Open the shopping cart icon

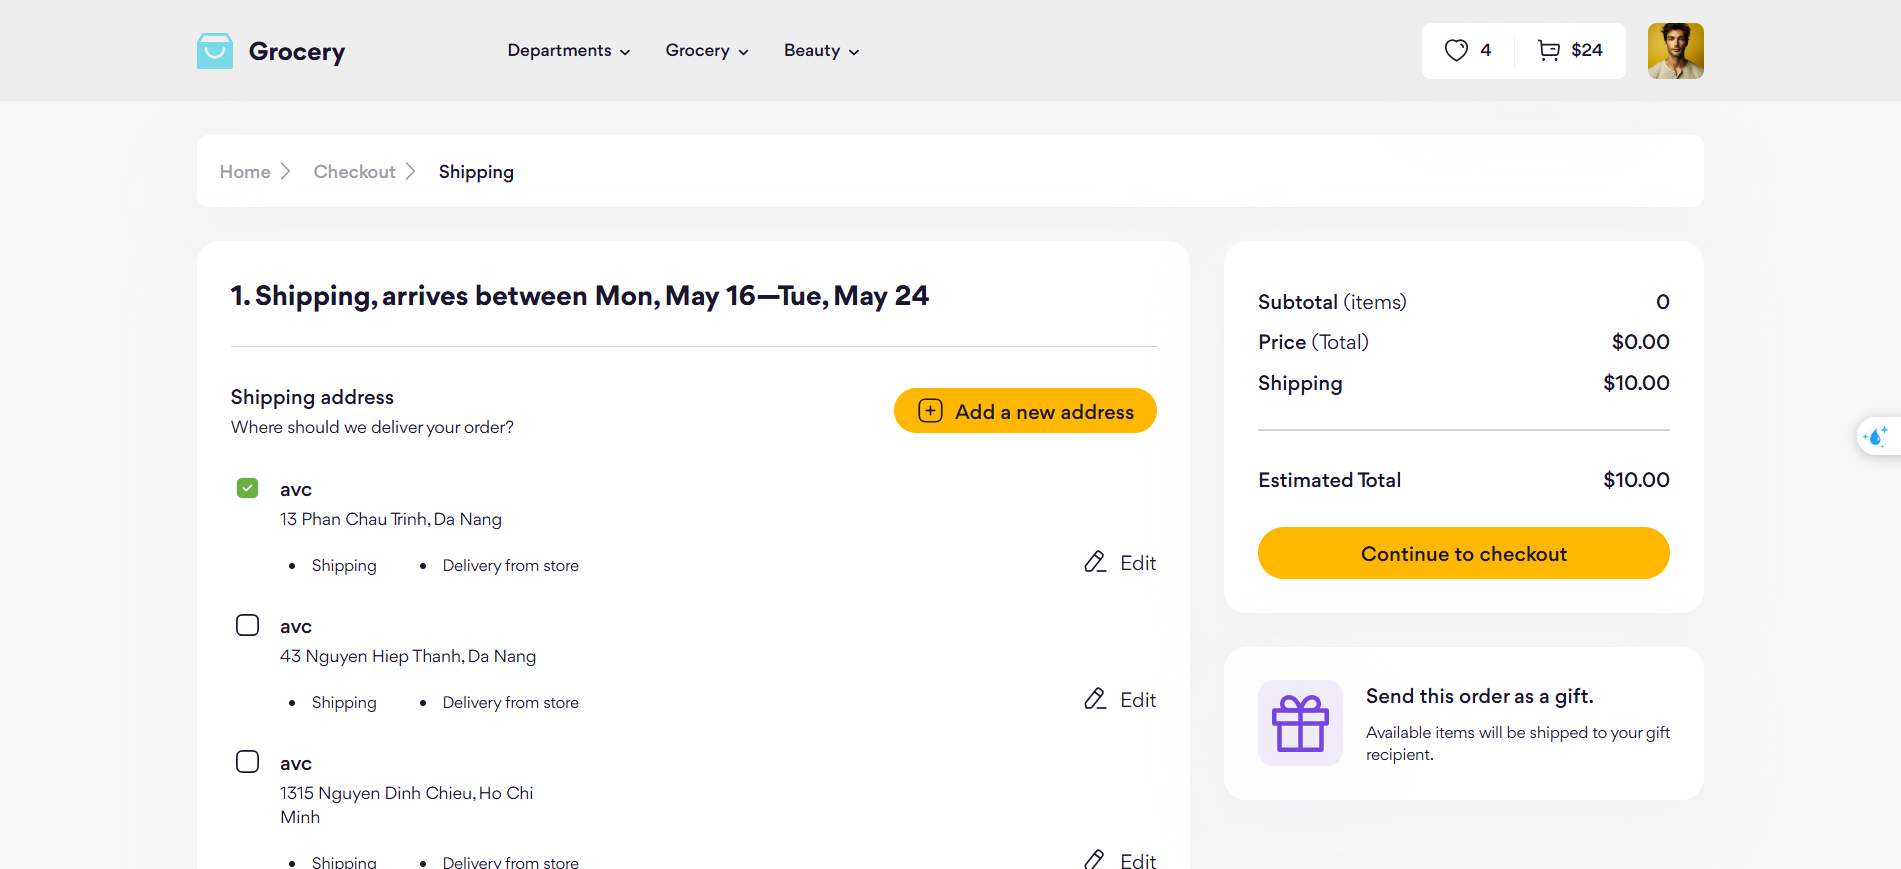pyautogui.click(x=1549, y=50)
